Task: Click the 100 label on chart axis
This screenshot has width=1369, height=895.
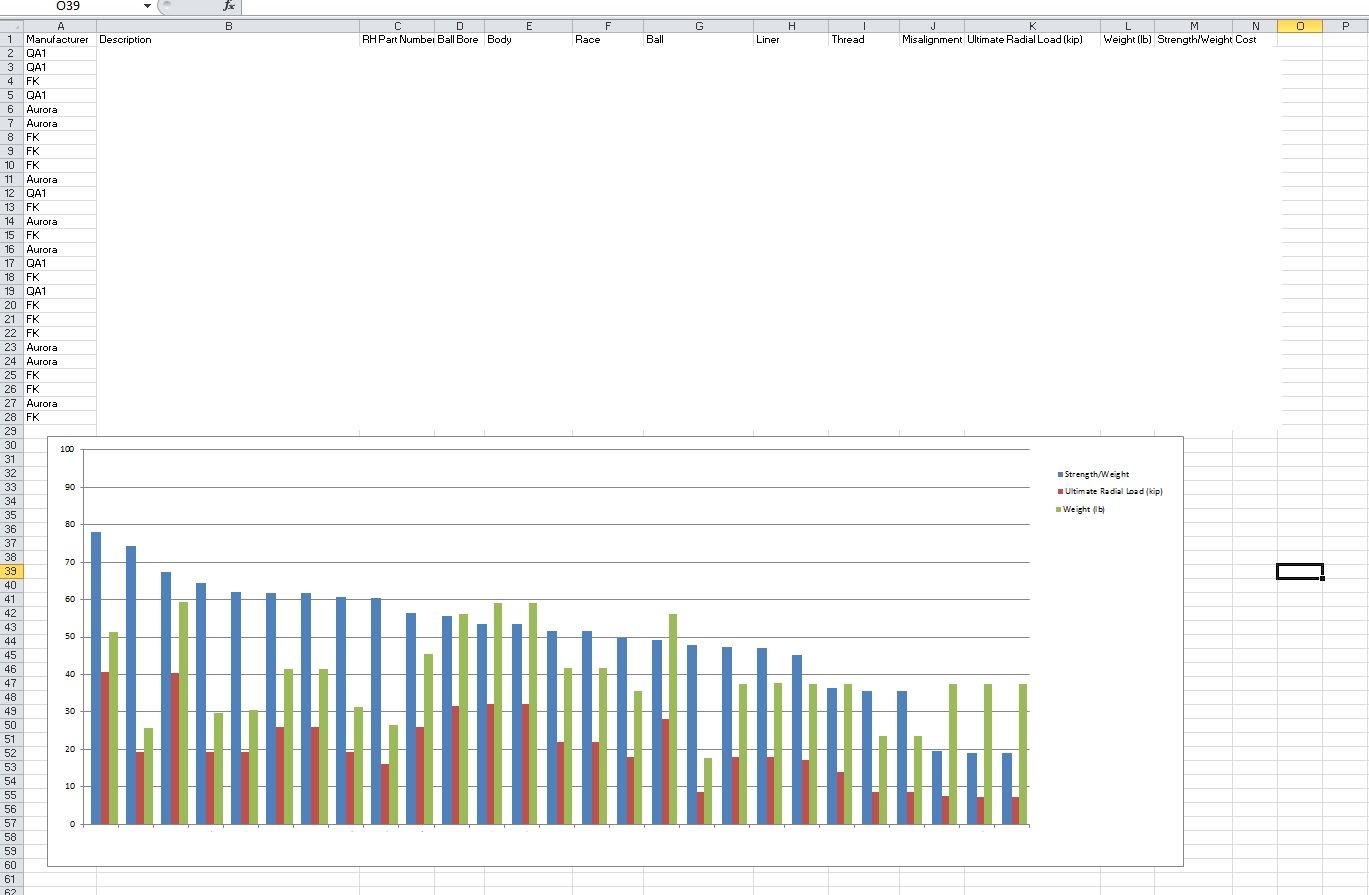Action: 67,449
